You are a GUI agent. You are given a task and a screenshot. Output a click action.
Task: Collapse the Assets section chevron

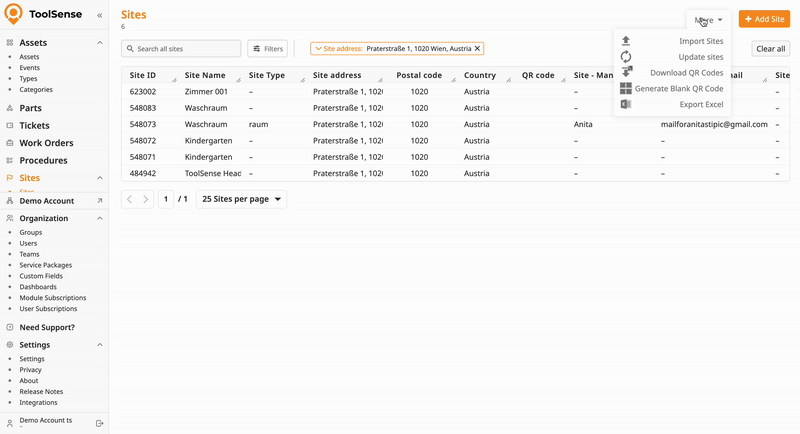click(99, 43)
